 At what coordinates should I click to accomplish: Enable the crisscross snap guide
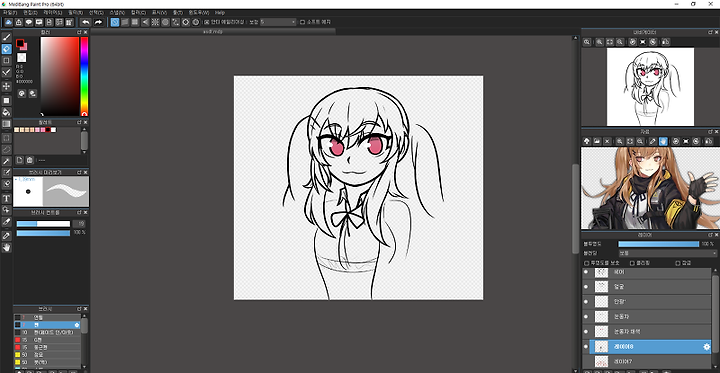click(135, 22)
